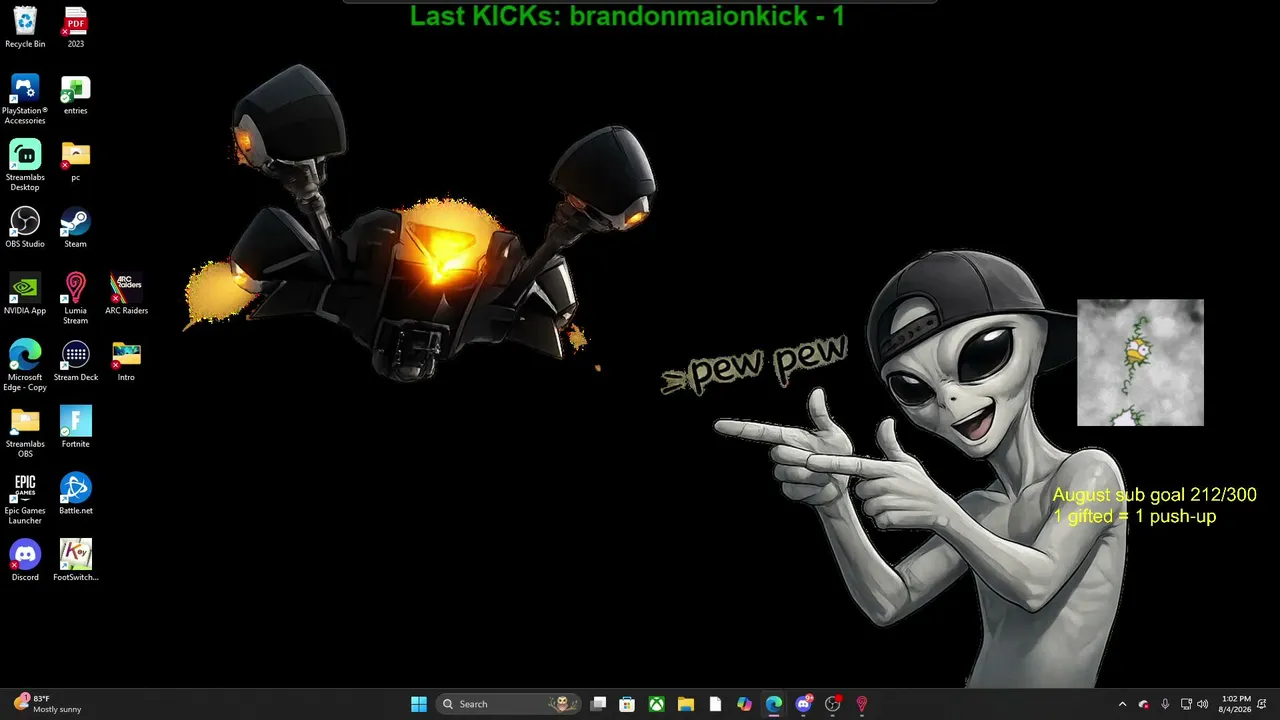Open the volume control in the system tray

(1203, 704)
